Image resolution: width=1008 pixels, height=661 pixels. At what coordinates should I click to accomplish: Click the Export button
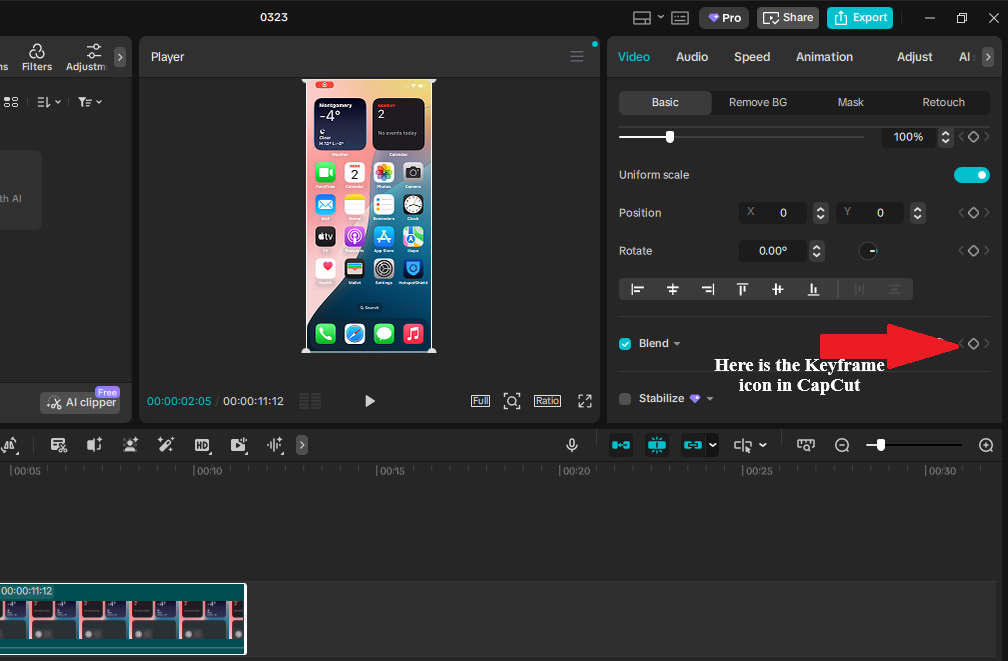(x=860, y=17)
